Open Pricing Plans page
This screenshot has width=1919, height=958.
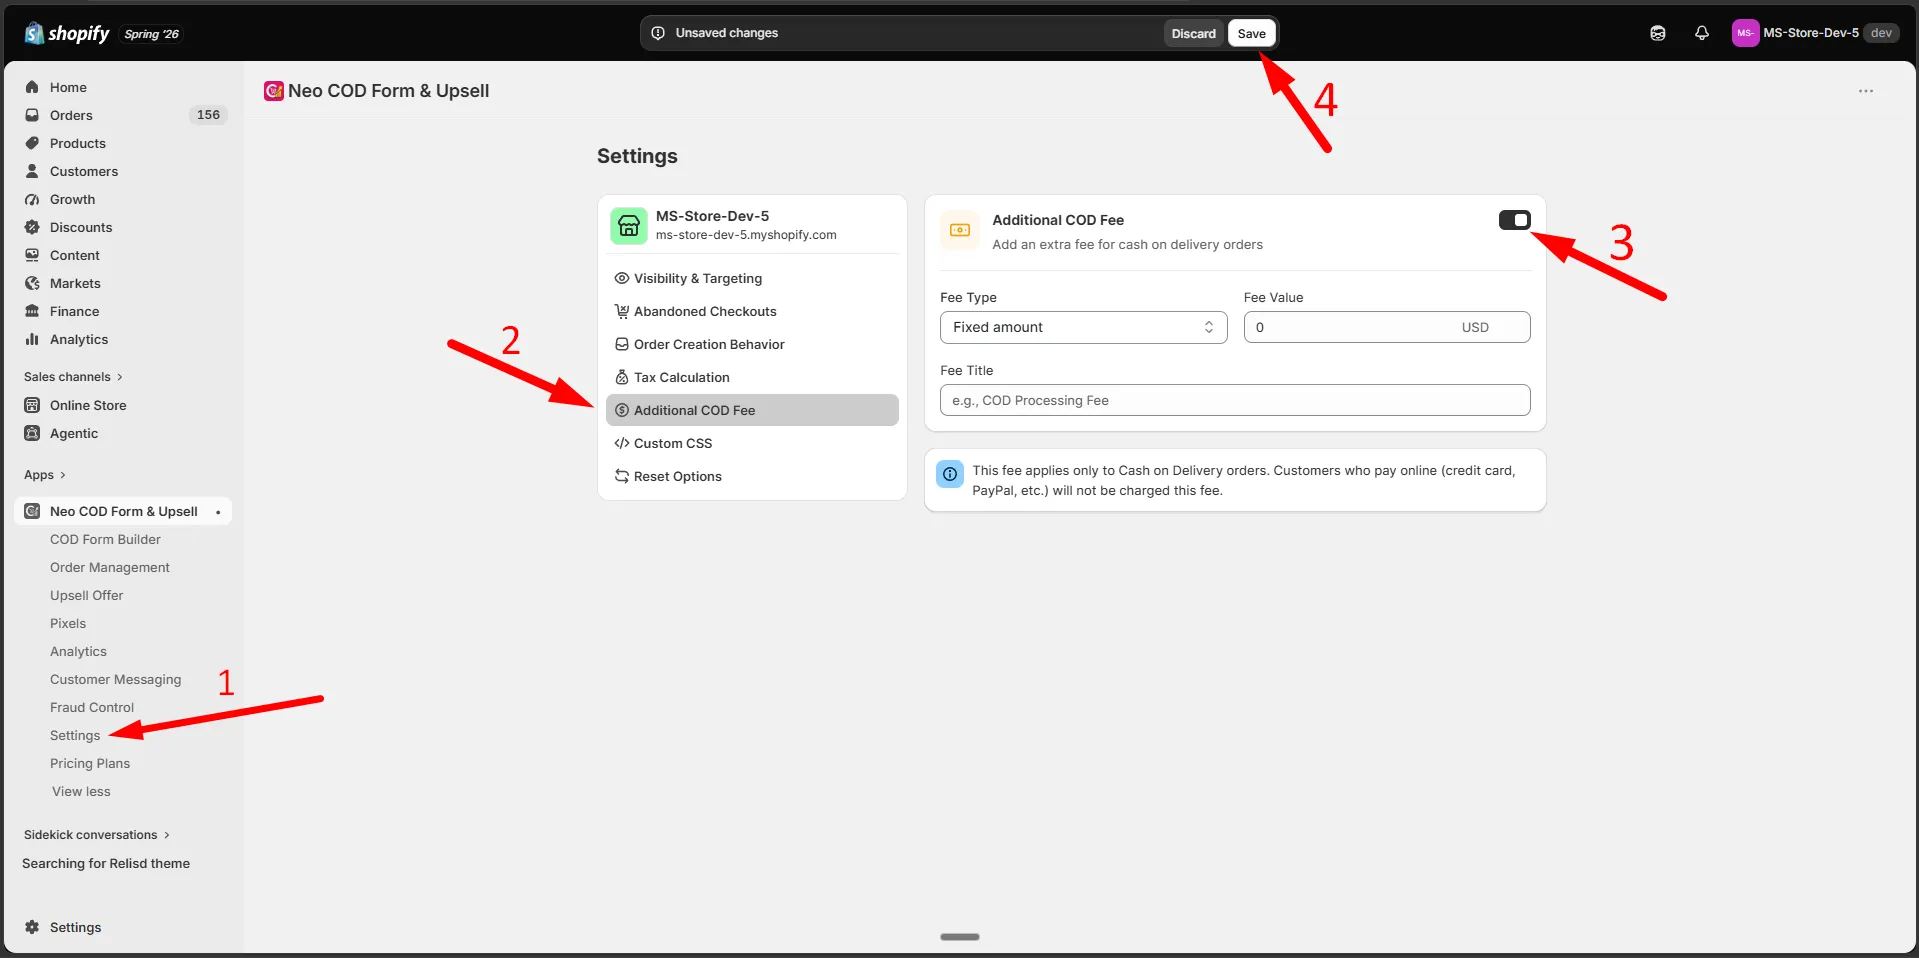pos(90,763)
